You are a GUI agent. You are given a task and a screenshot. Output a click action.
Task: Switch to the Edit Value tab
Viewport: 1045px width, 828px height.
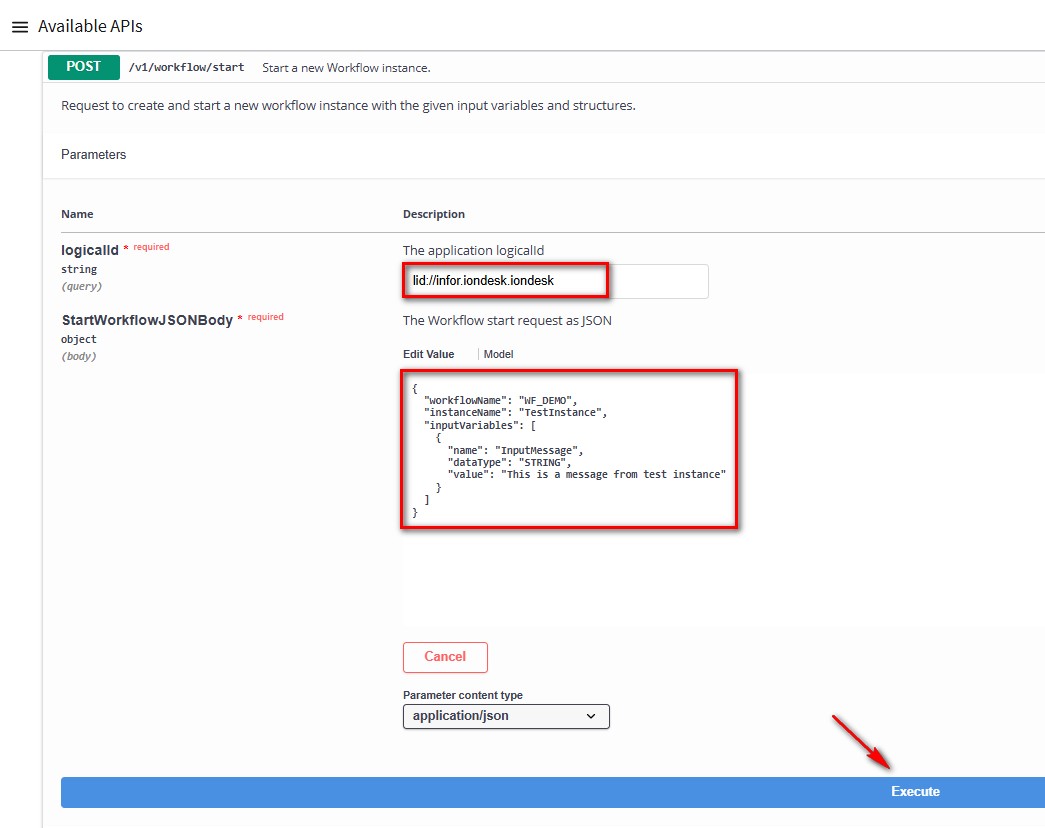click(428, 354)
